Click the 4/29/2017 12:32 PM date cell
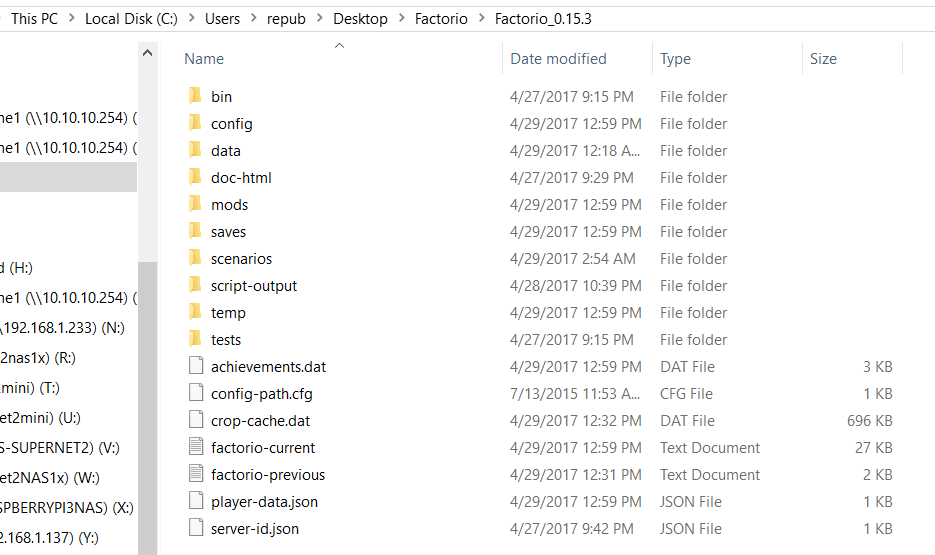 (x=575, y=421)
